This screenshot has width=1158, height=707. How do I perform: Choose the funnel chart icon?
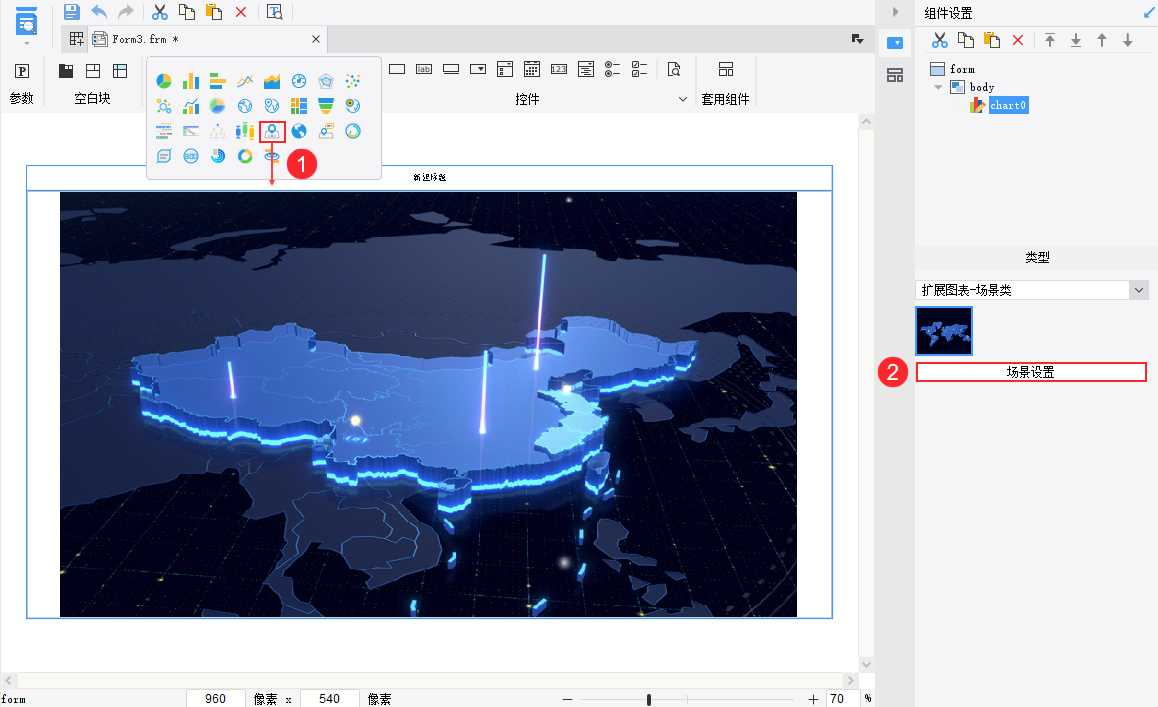click(326, 106)
